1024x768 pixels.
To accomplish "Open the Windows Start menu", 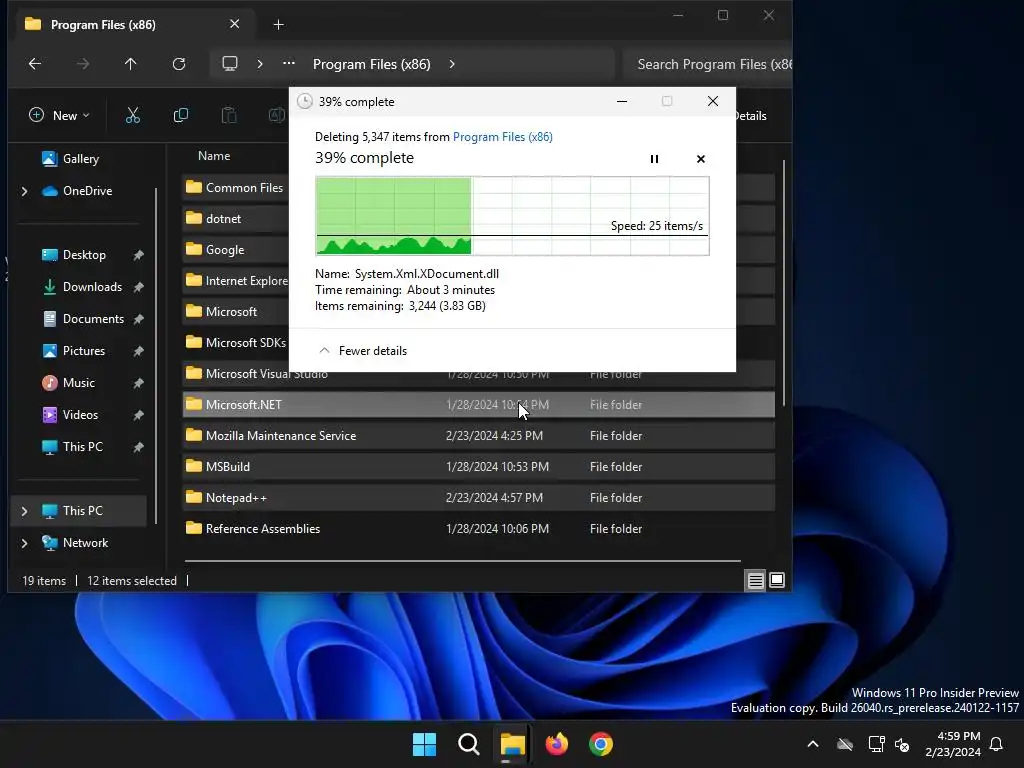I will (x=424, y=744).
